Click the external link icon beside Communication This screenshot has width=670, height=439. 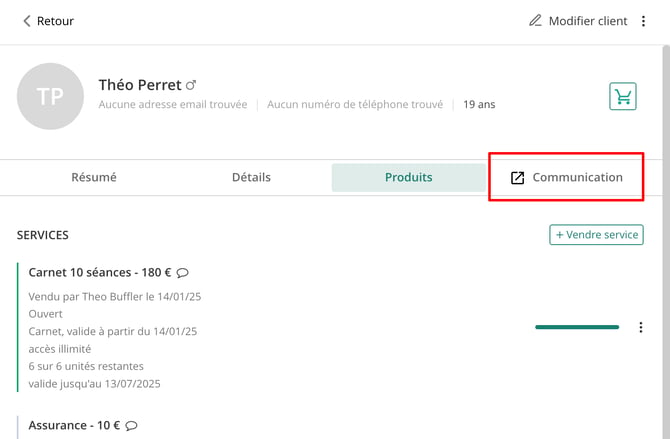(517, 178)
